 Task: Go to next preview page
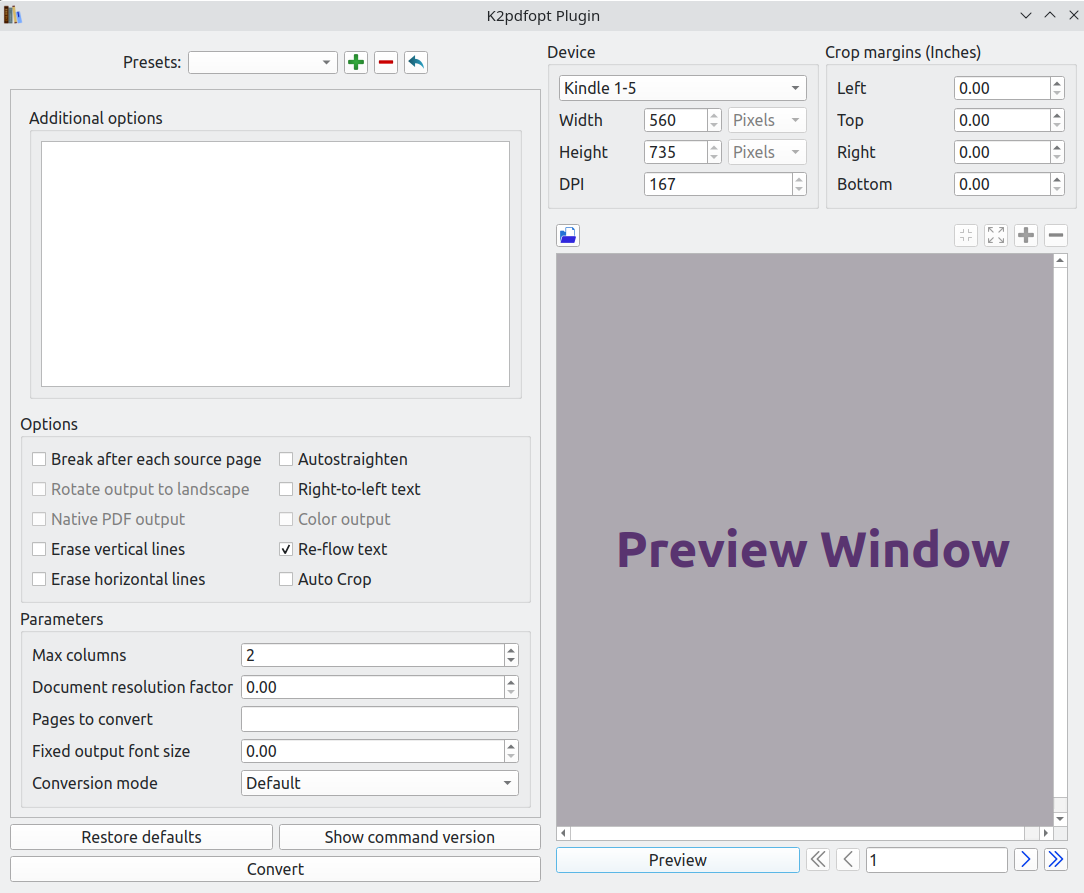point(1026,860)
